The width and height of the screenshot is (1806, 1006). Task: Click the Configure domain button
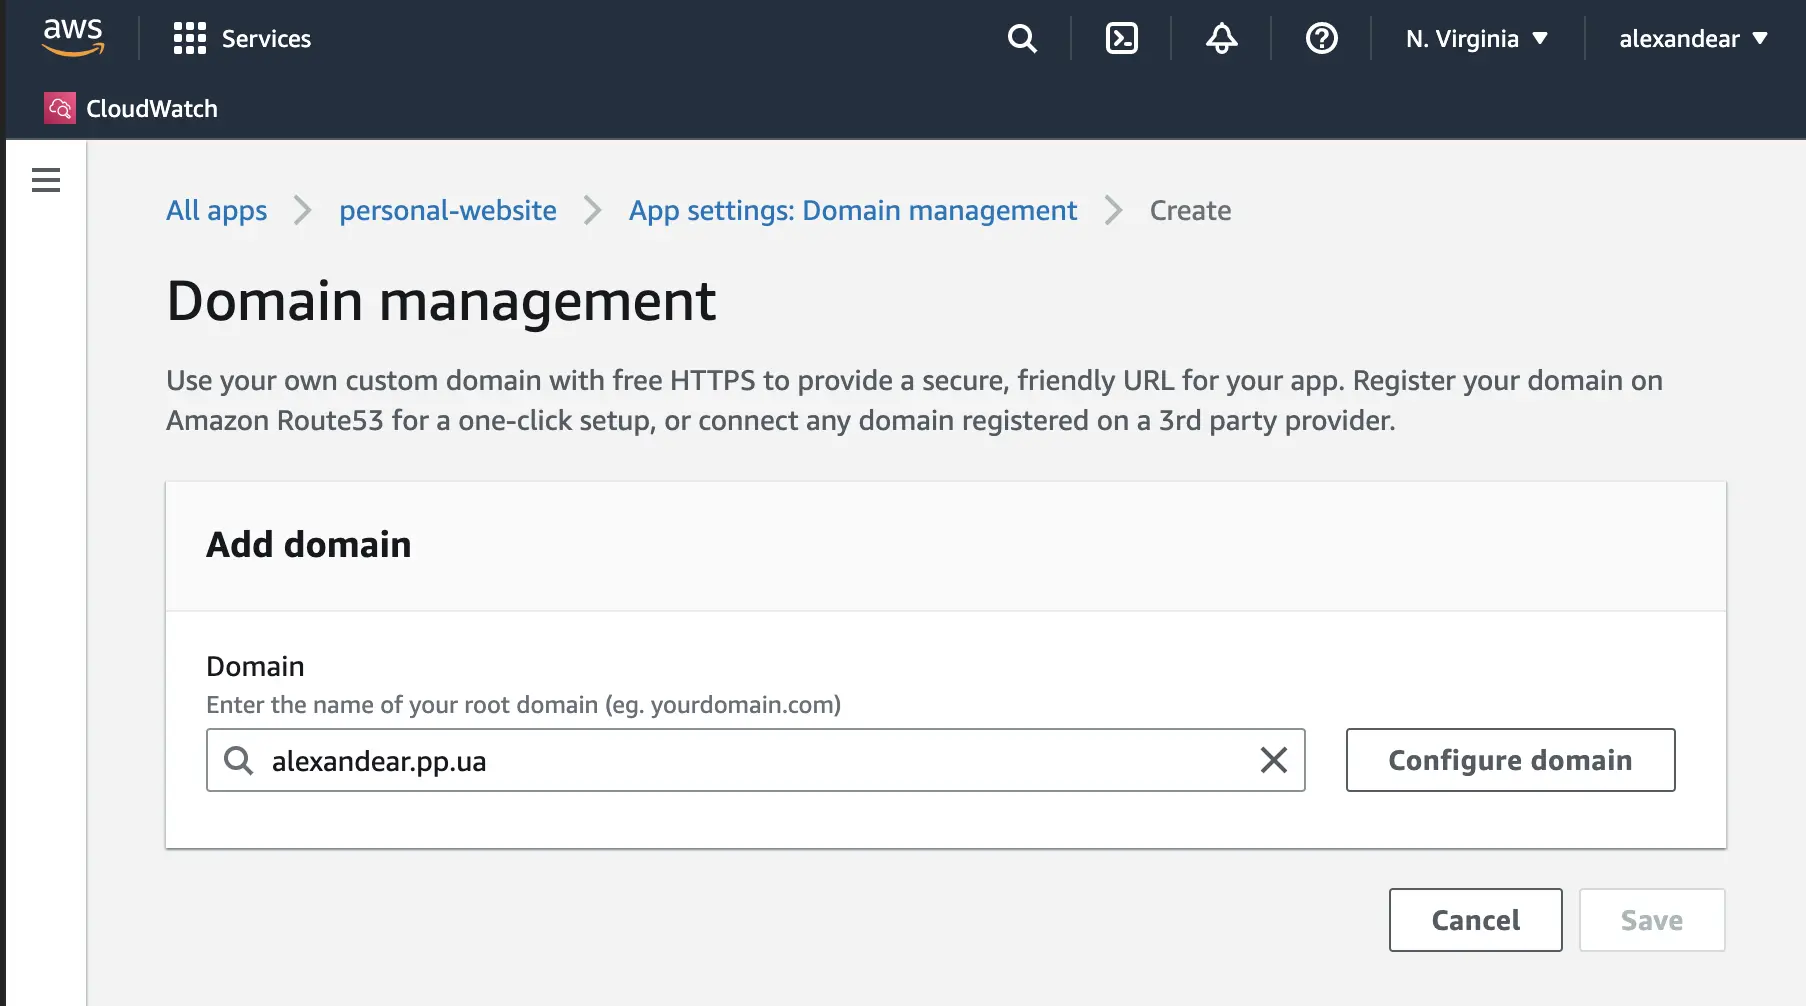(1510, 760)
